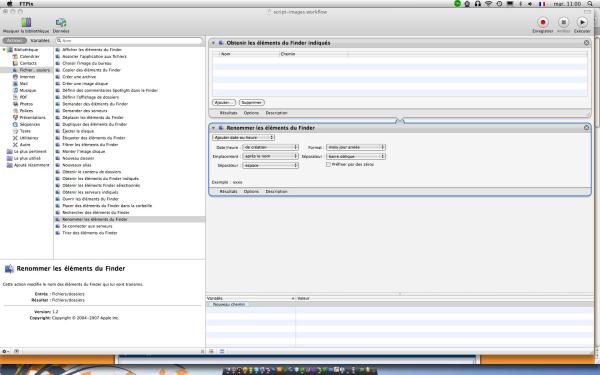Click the Supprimer button
Screen dimensions: 600x375
pos(251,103)
